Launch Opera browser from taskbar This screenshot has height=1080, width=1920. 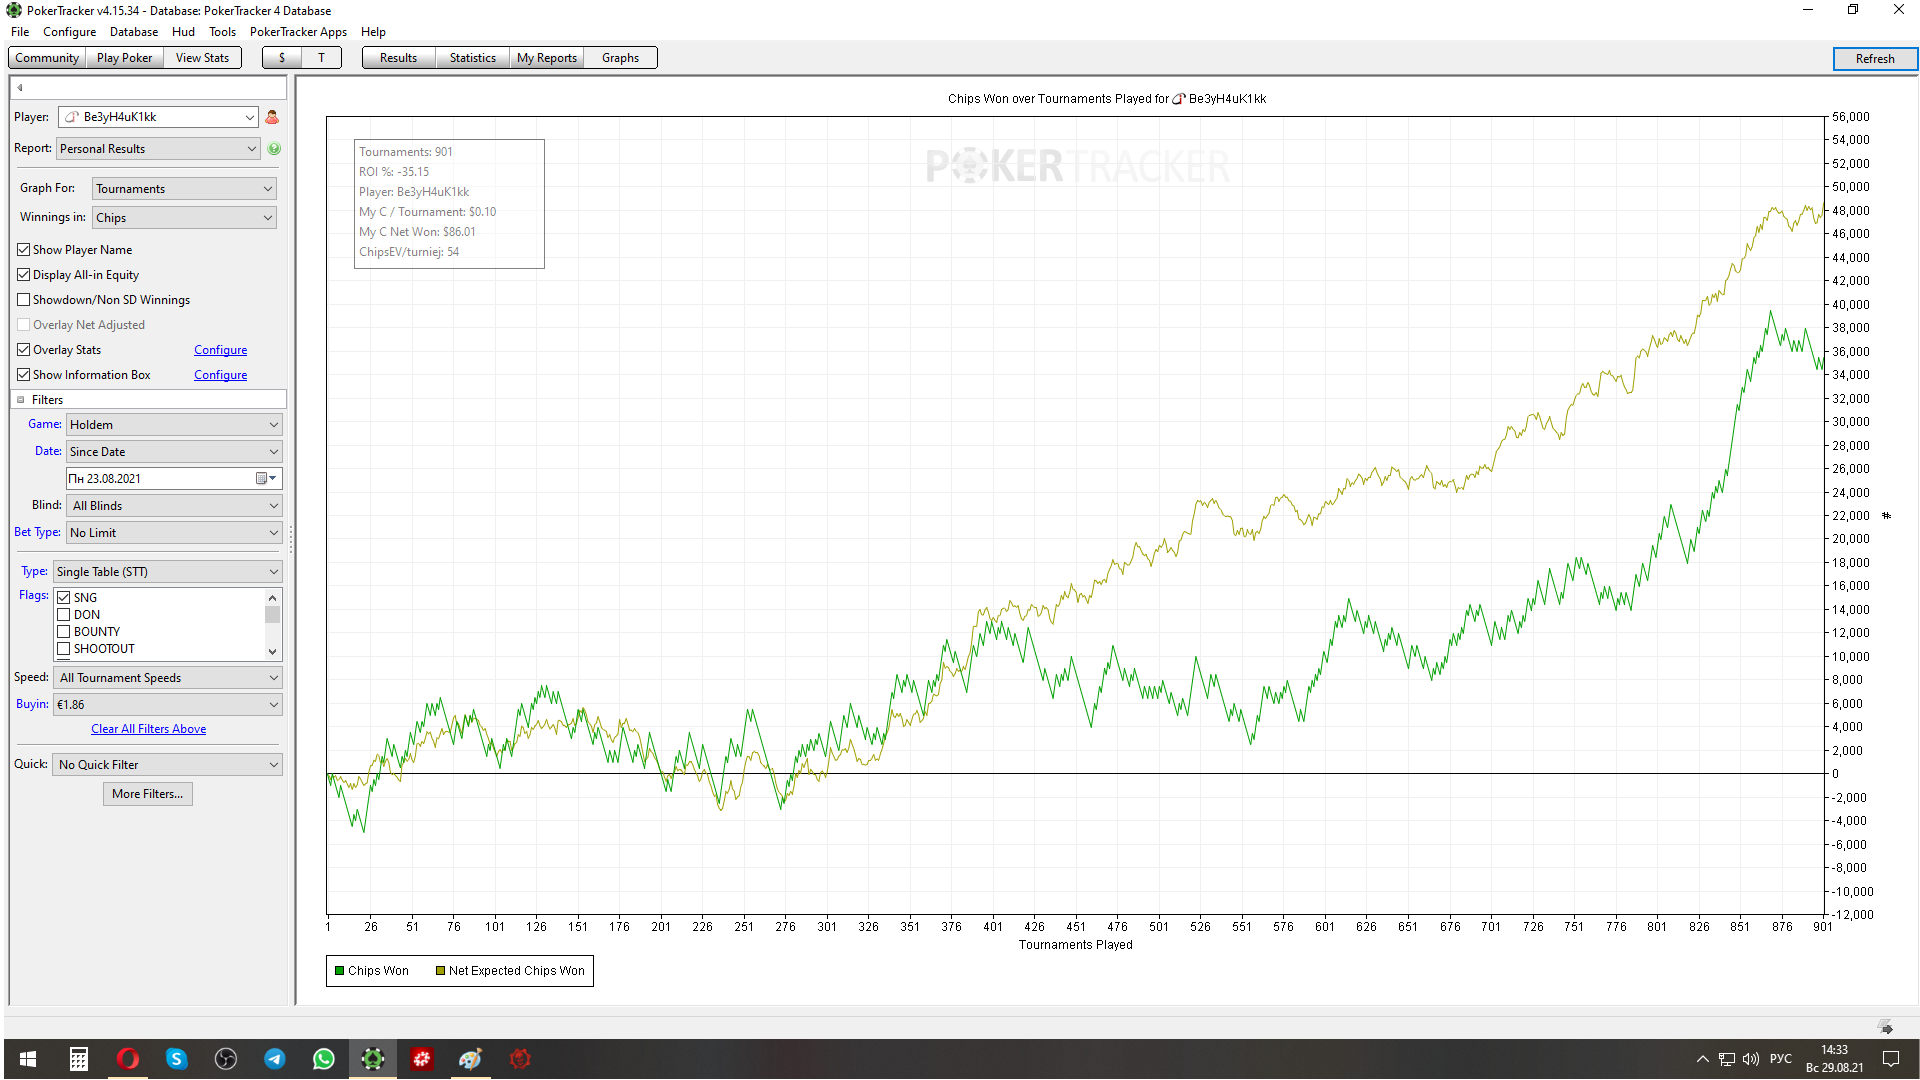pos(128,1059)
